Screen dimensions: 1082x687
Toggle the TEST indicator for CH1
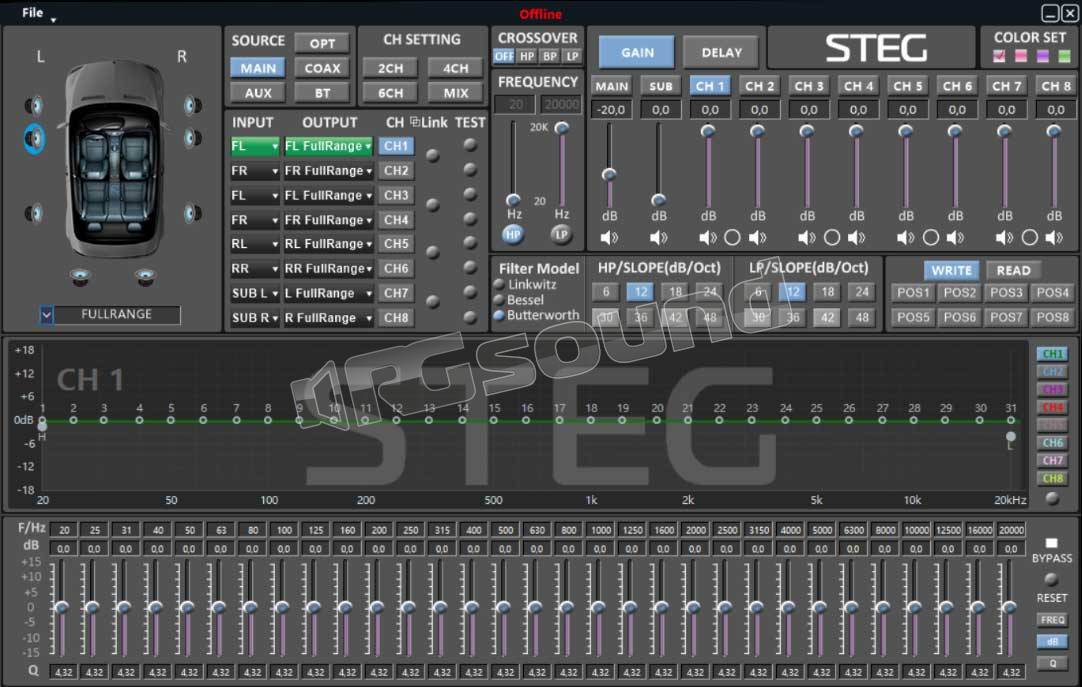[x=470, y=144]
